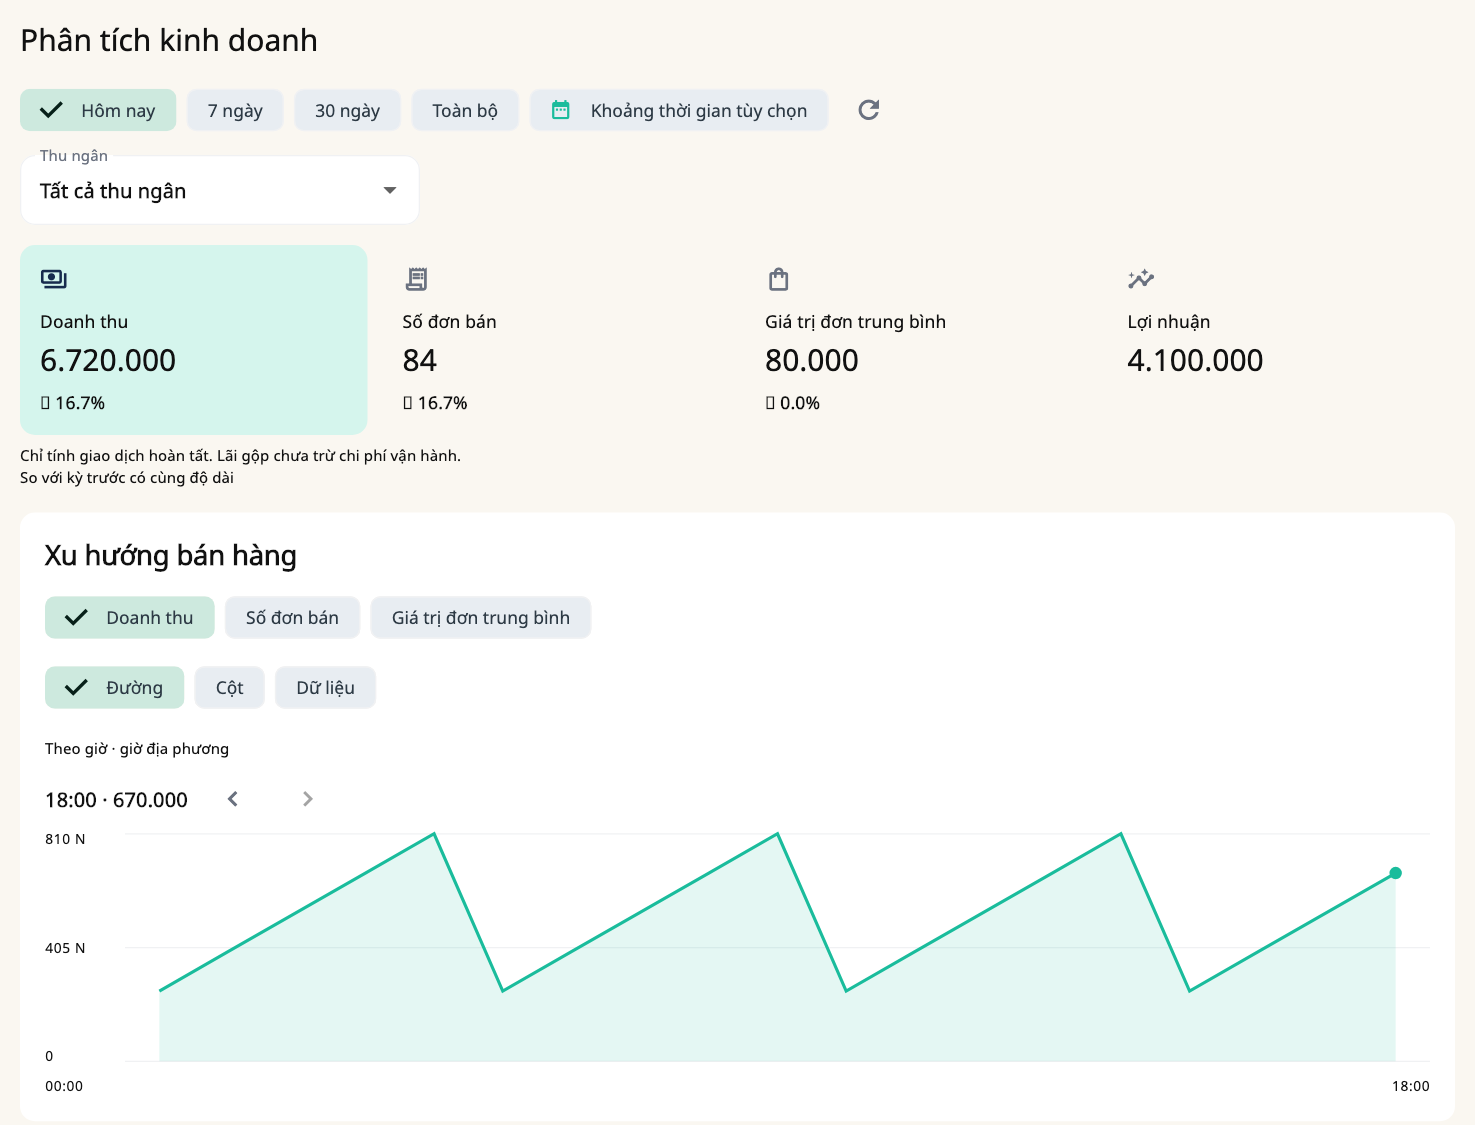Image resolution: width=1475 pixels, height=1125 pixels.
Task: Select the Doanh thu summary card
Action: tap(194, 340)
